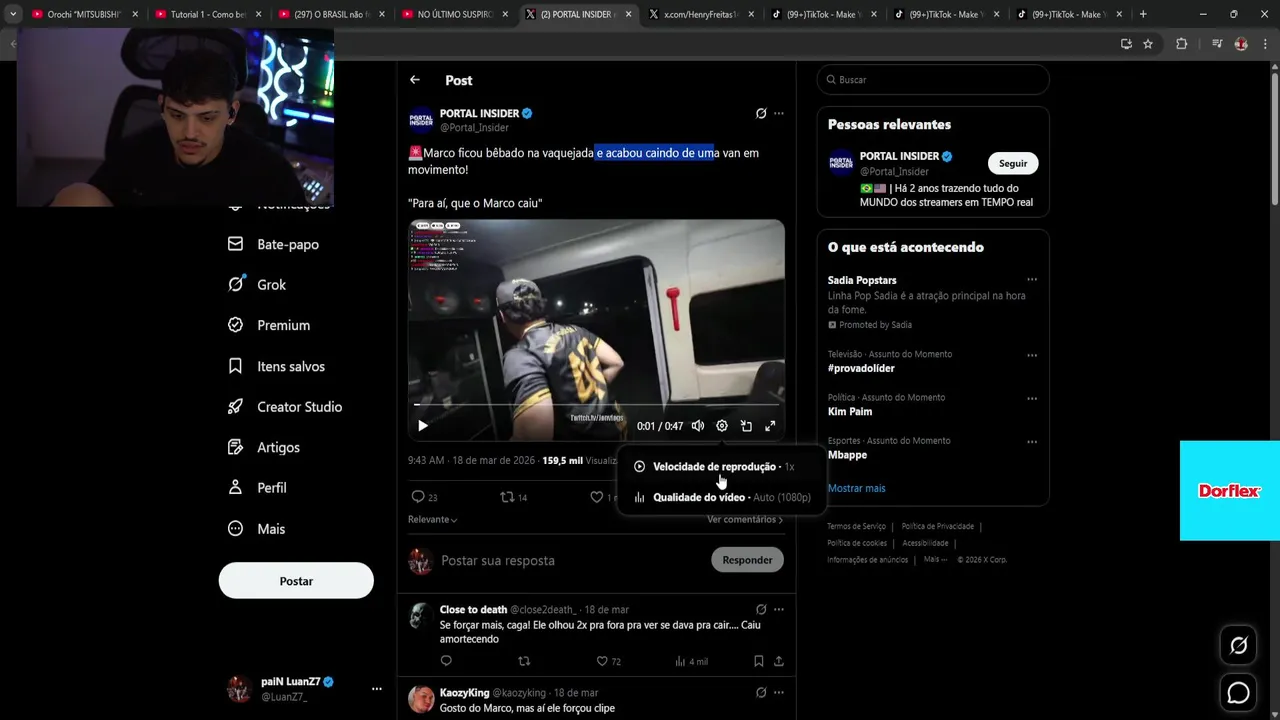View analytics 4 mil on comment
This screenshot has height=720, width=1280.
coord(691,661)
